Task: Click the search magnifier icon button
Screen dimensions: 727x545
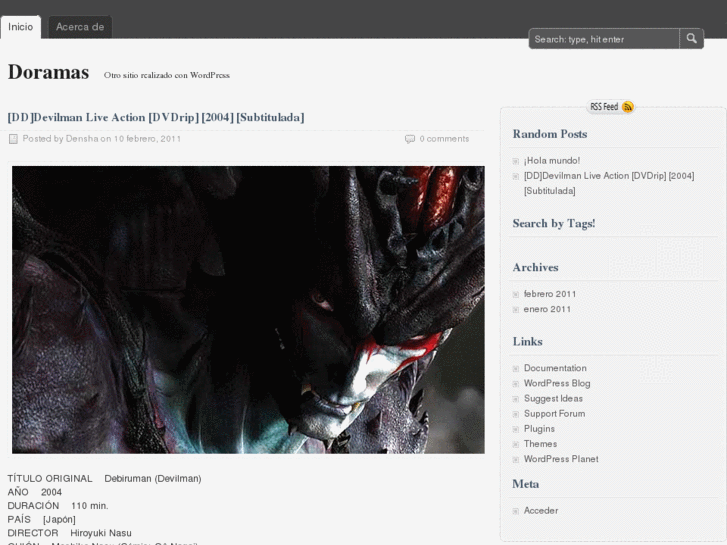Action: tap(691, 38)
